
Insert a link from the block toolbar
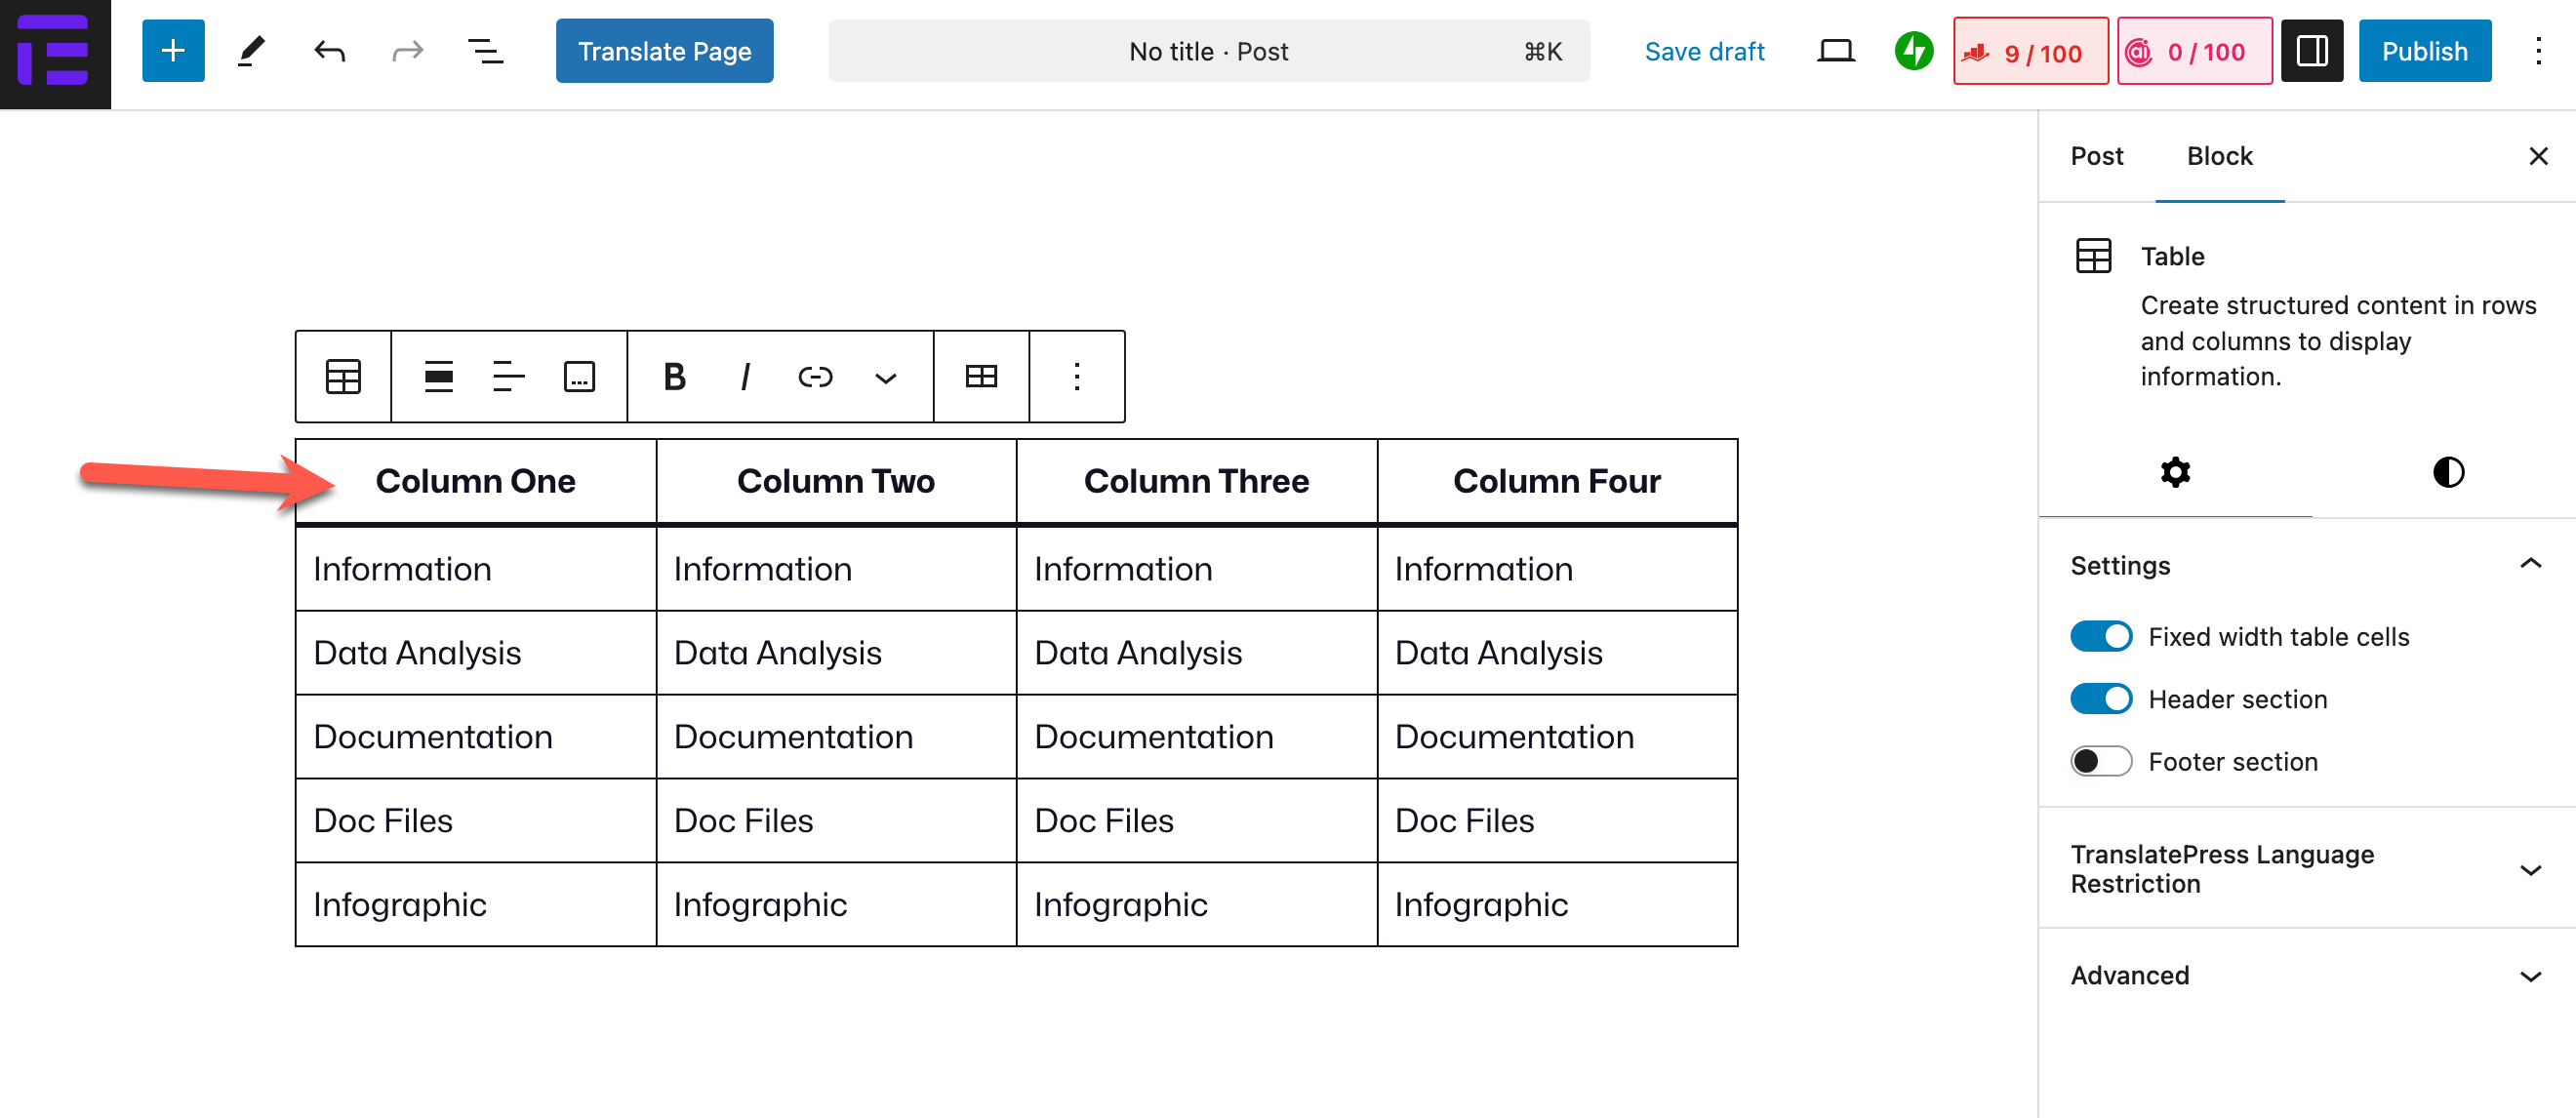(815, 376)
